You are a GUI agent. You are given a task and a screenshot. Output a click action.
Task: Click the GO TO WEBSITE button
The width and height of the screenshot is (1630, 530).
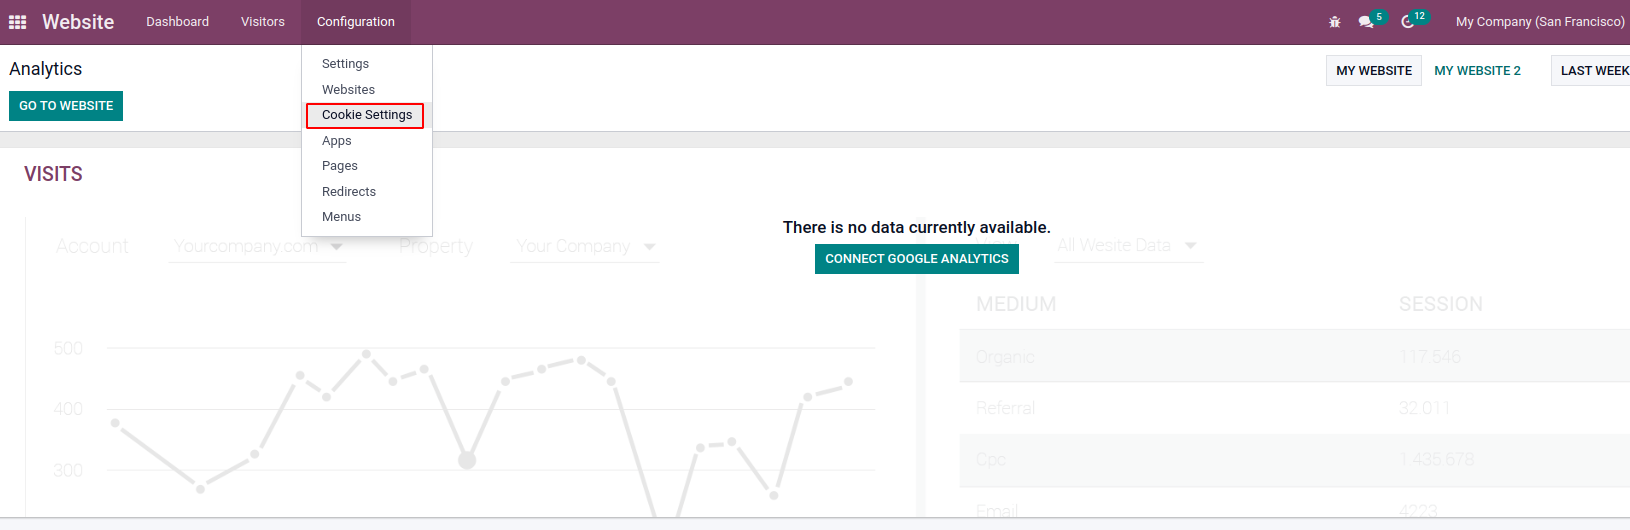point(66,106)
